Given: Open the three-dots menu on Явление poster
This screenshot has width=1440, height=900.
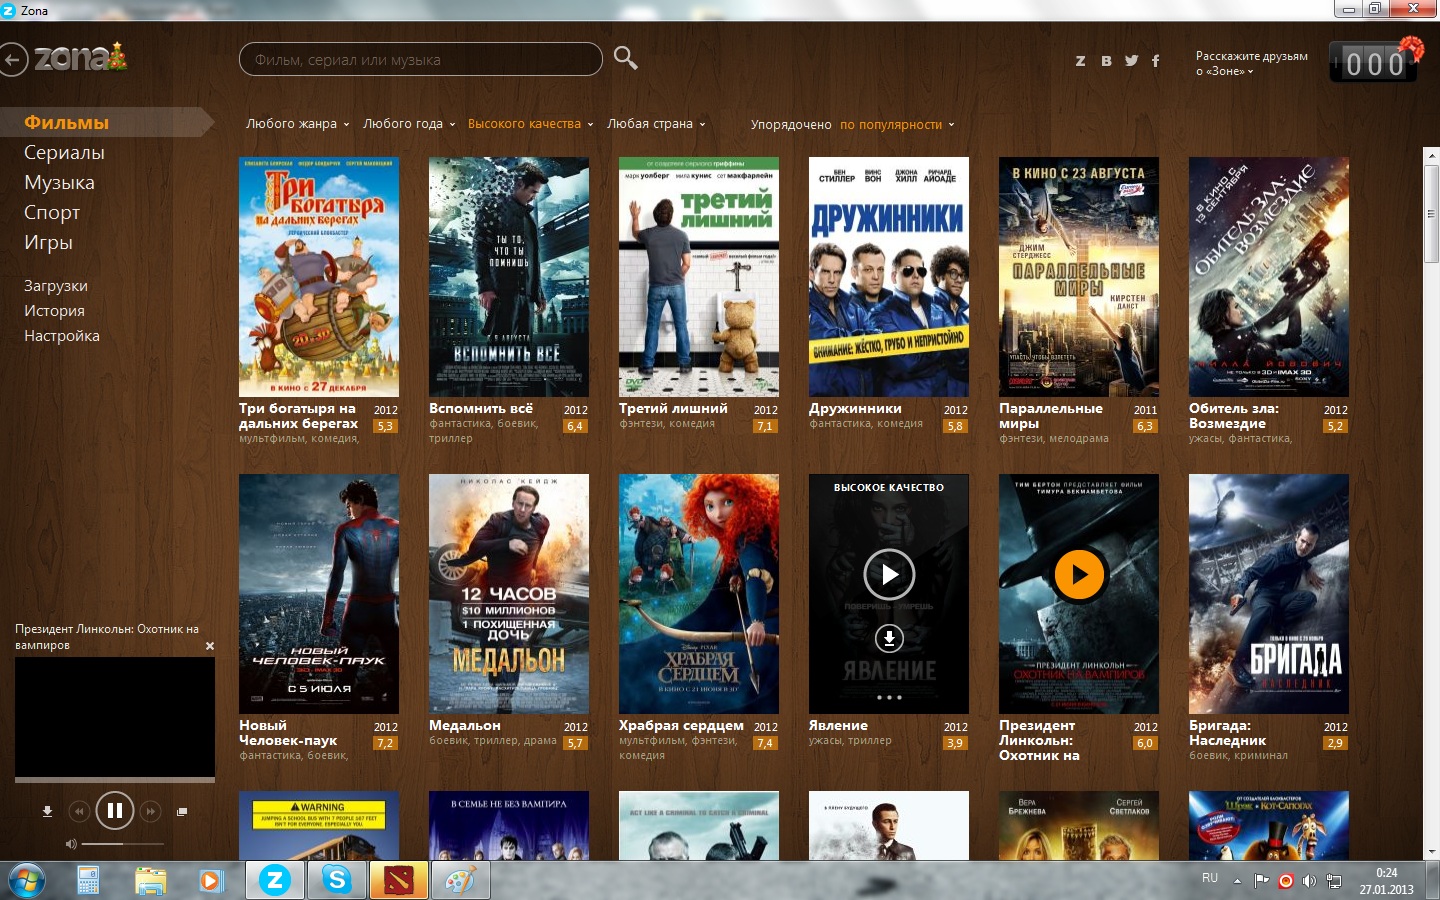Looking at the screenshot, I should pos(889,697).
